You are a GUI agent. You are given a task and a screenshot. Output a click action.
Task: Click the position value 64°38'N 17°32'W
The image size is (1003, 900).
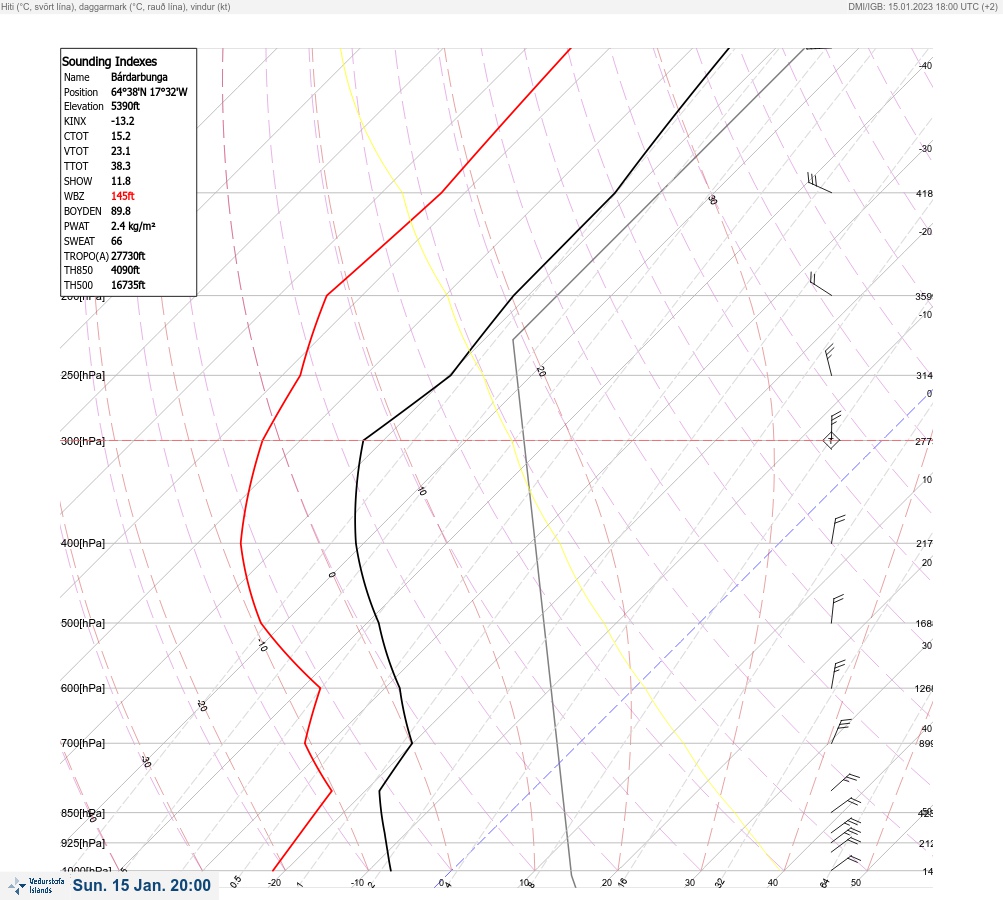click(x=149, y=92)
